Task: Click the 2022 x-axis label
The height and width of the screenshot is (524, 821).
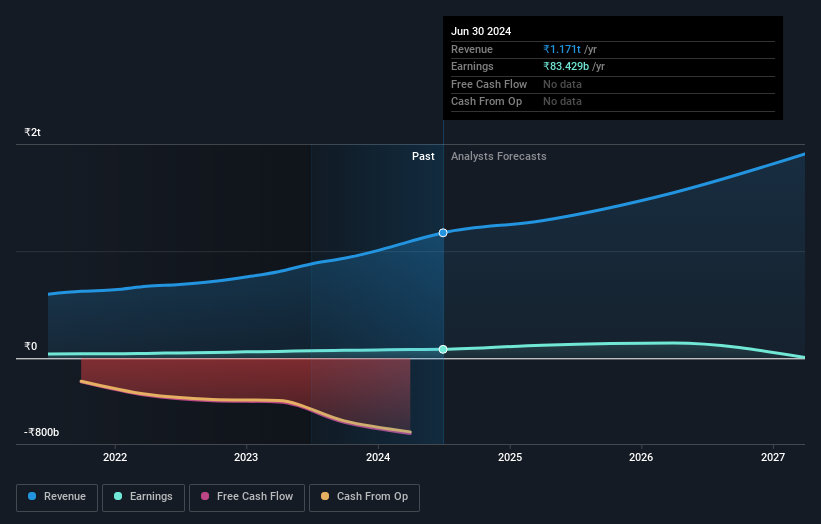Action: pos(115,457)
